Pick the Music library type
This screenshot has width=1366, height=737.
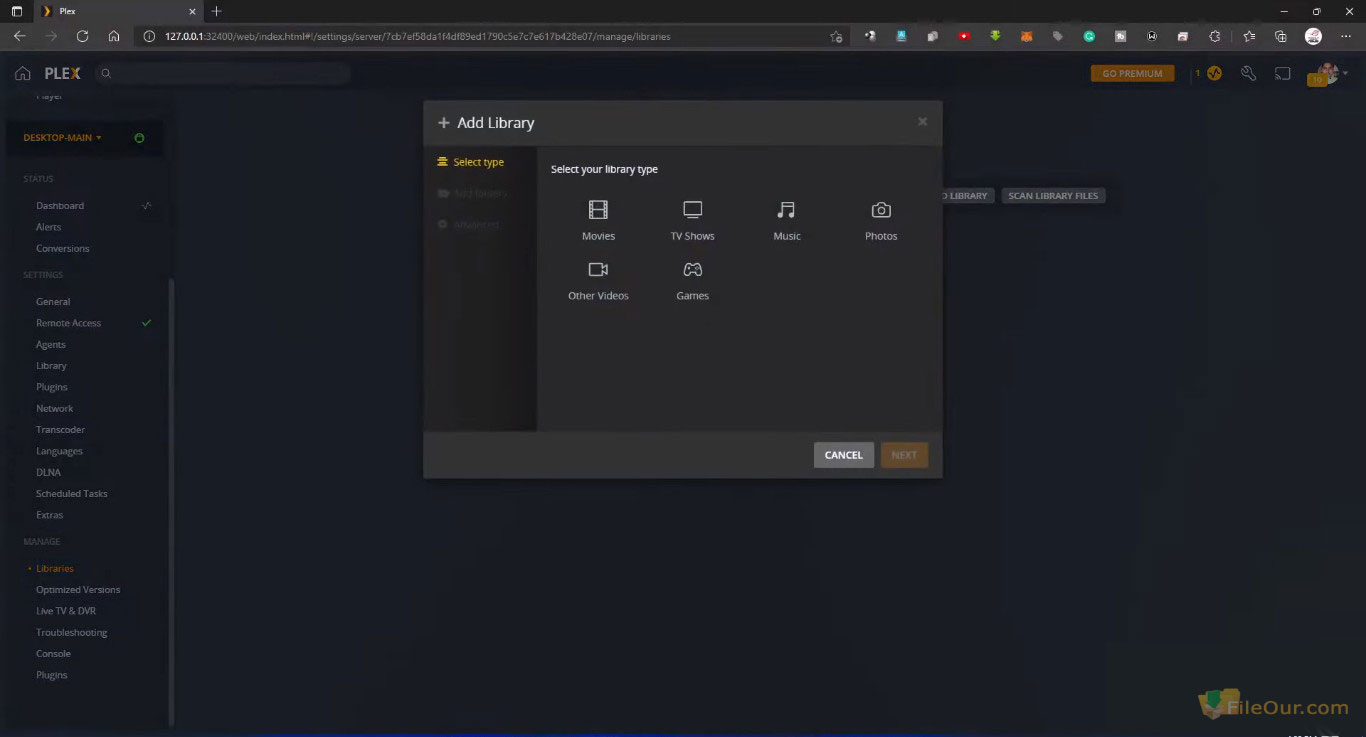pos(787,221)
